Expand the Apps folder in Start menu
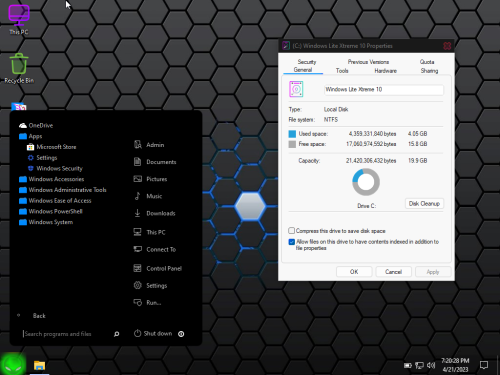Screen dimensions: 500x375 [x=31, y=136]
